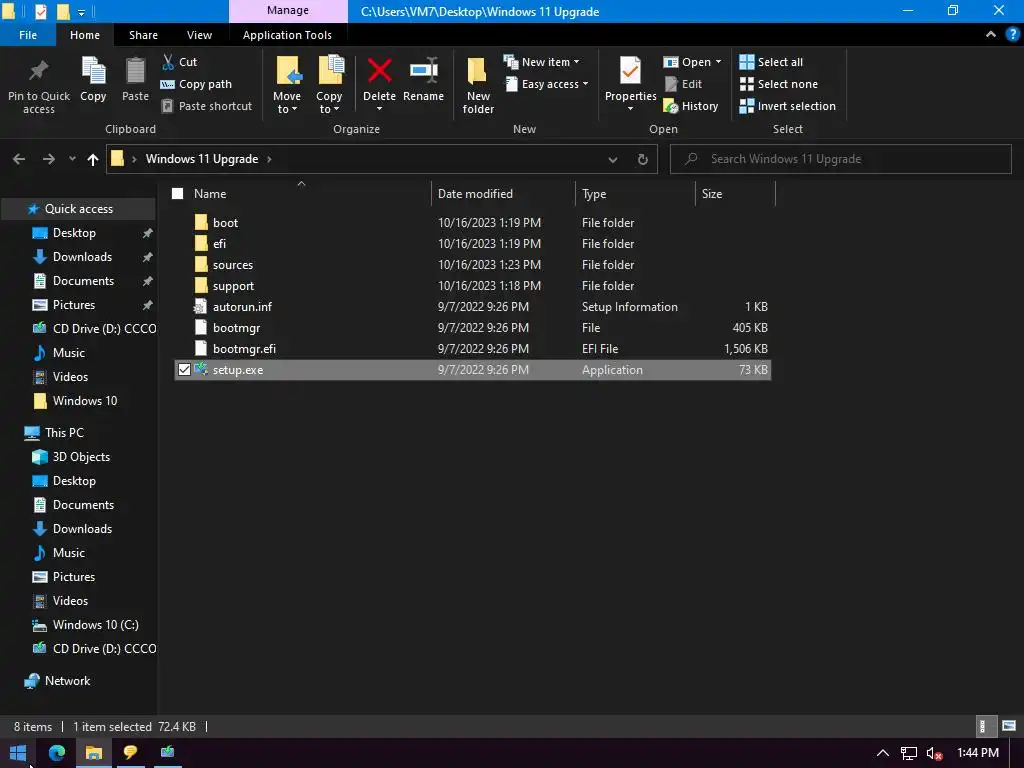Cut the selected file
Viewport: 1024px width, 768px height.
point(180,62)
